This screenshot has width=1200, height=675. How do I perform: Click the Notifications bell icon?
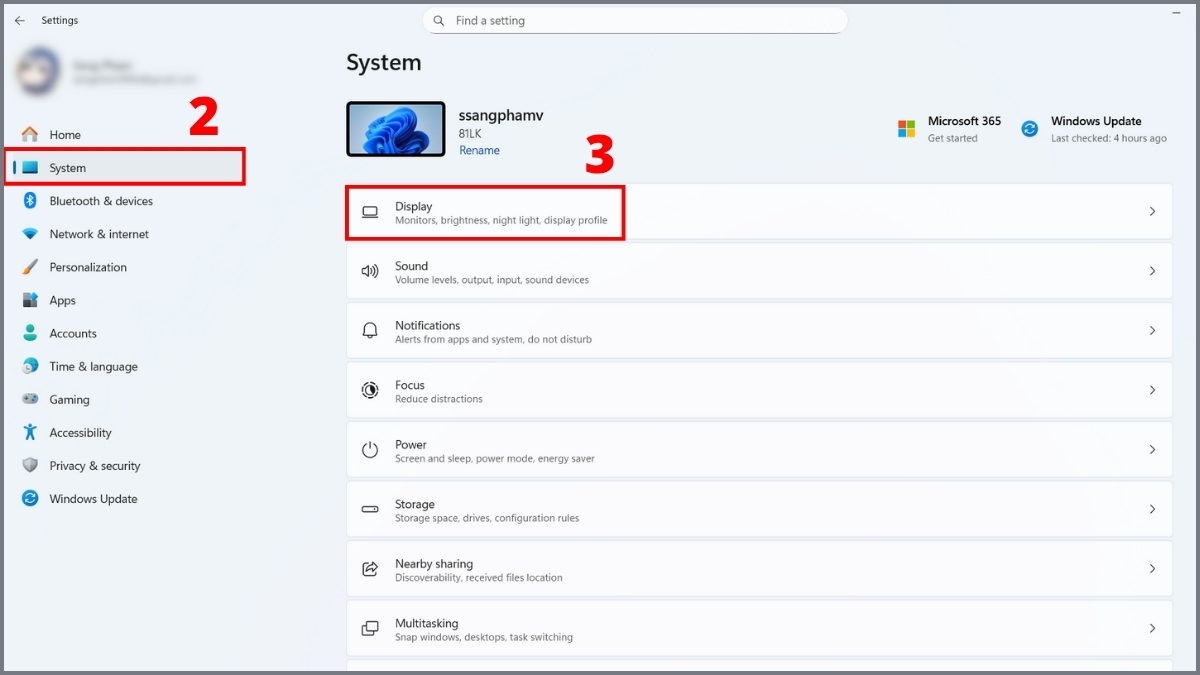(x=370, y=331)
